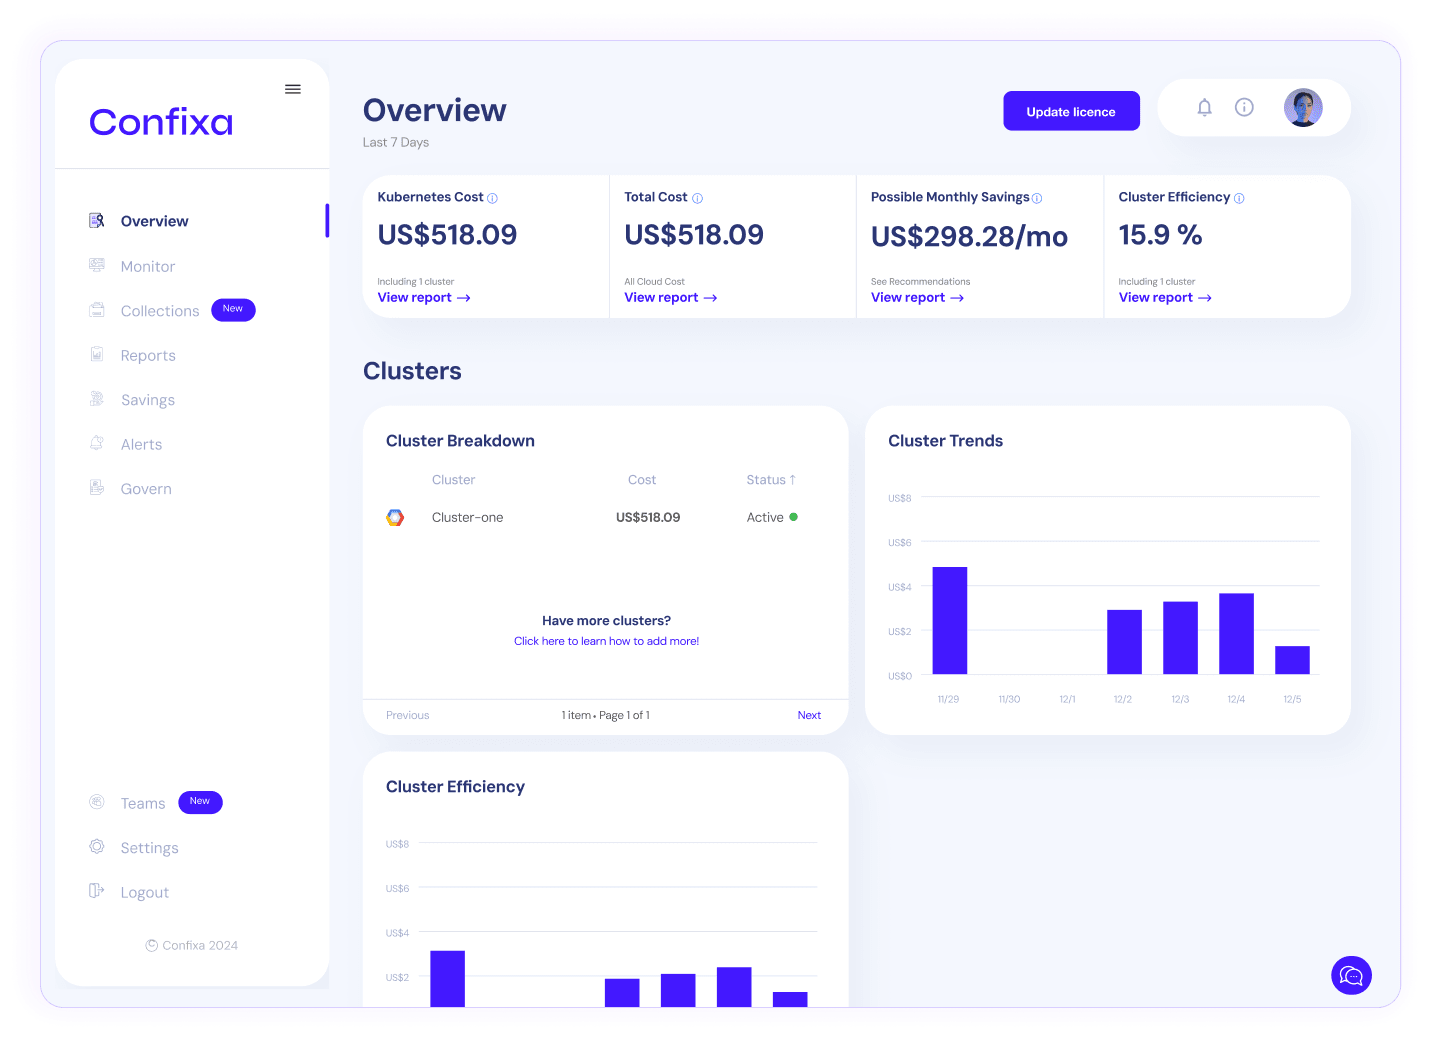The image size is (1430, 1037).
Task: Select the Alerts bell sidebar icon
Action: point(97,443)
